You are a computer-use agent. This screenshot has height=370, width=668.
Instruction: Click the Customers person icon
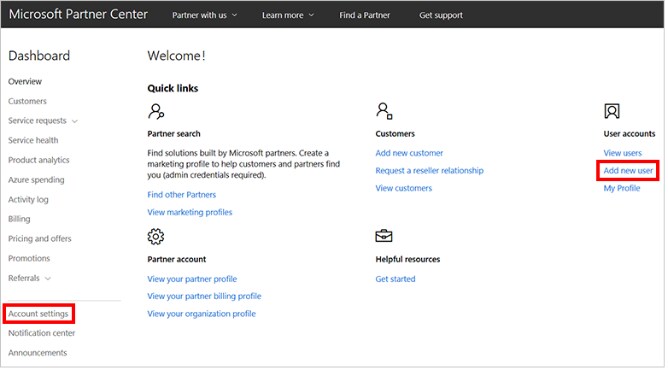pos(384,111)
